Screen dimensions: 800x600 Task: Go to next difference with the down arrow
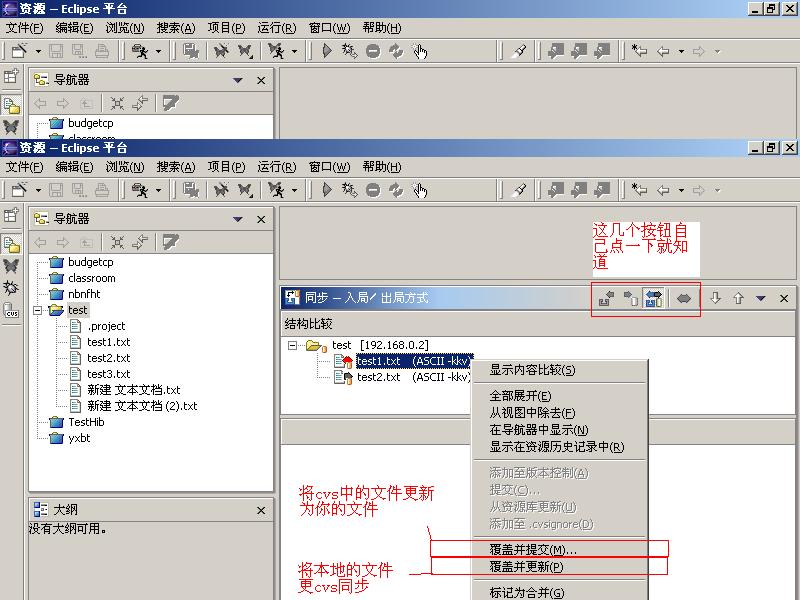pos(715,298)
